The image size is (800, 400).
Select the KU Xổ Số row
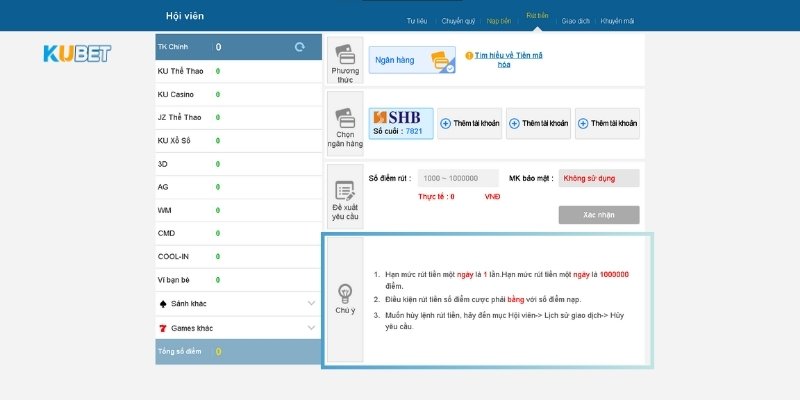(x=239, y=141)
